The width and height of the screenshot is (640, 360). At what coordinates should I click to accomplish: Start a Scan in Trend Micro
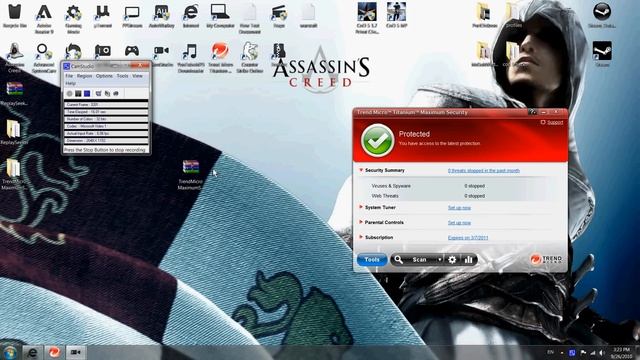tap(419, 260)
